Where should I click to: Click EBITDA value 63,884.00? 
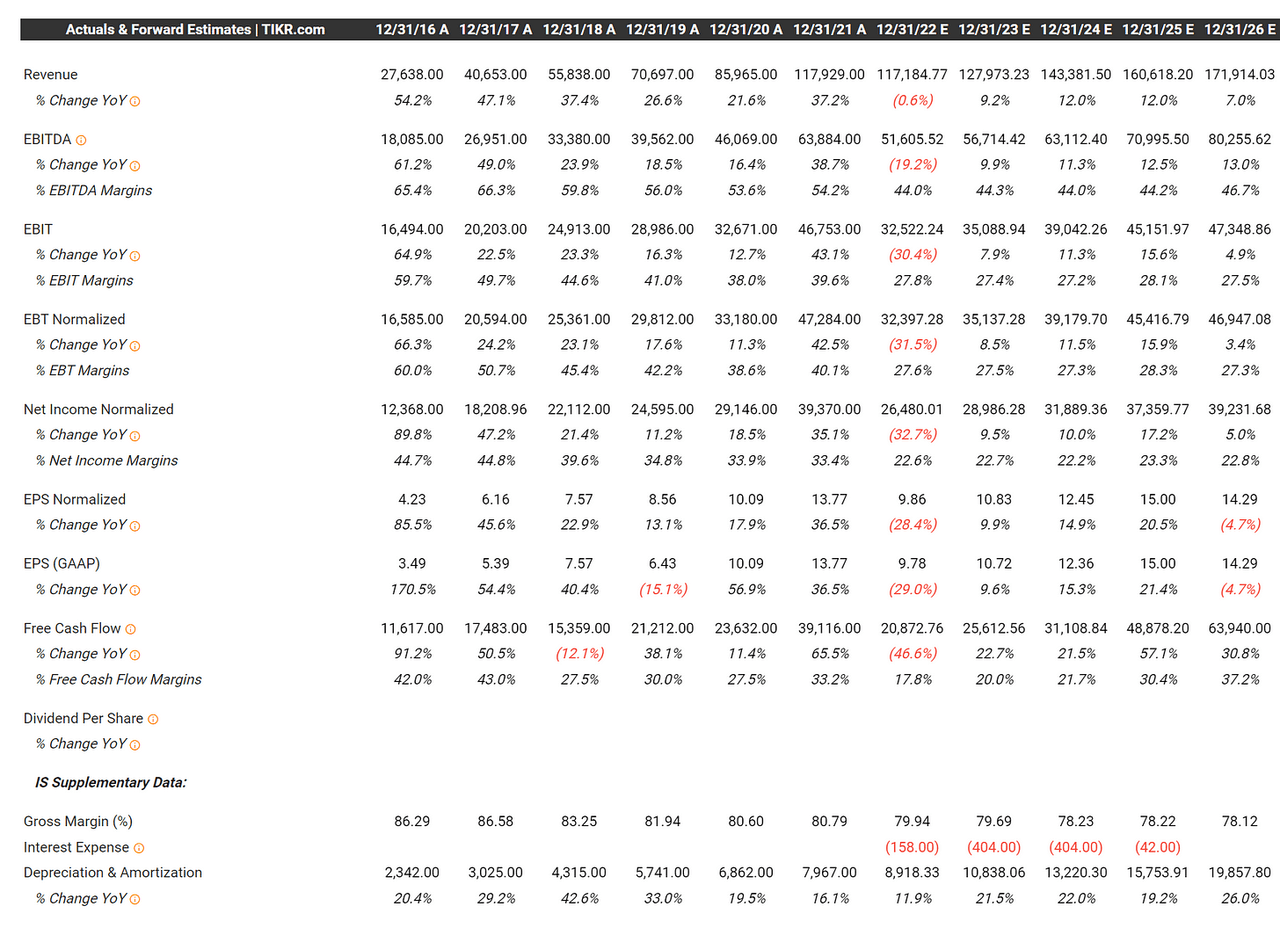(828, 140)
